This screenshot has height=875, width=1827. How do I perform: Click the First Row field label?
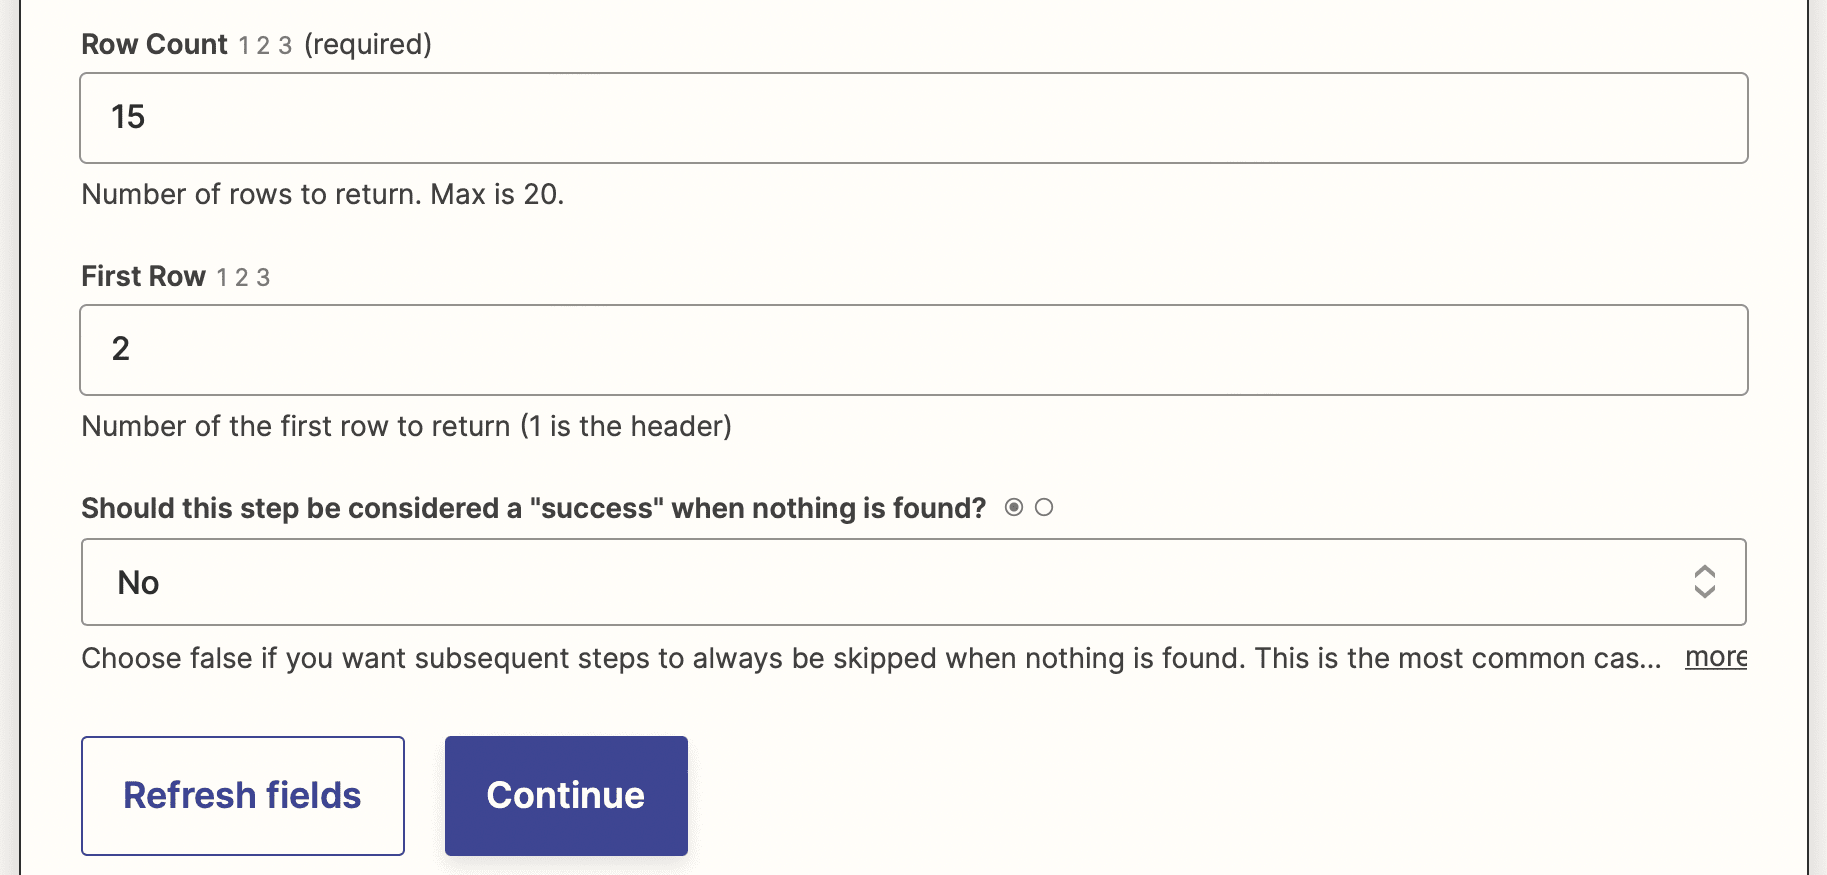coord(143,276)
